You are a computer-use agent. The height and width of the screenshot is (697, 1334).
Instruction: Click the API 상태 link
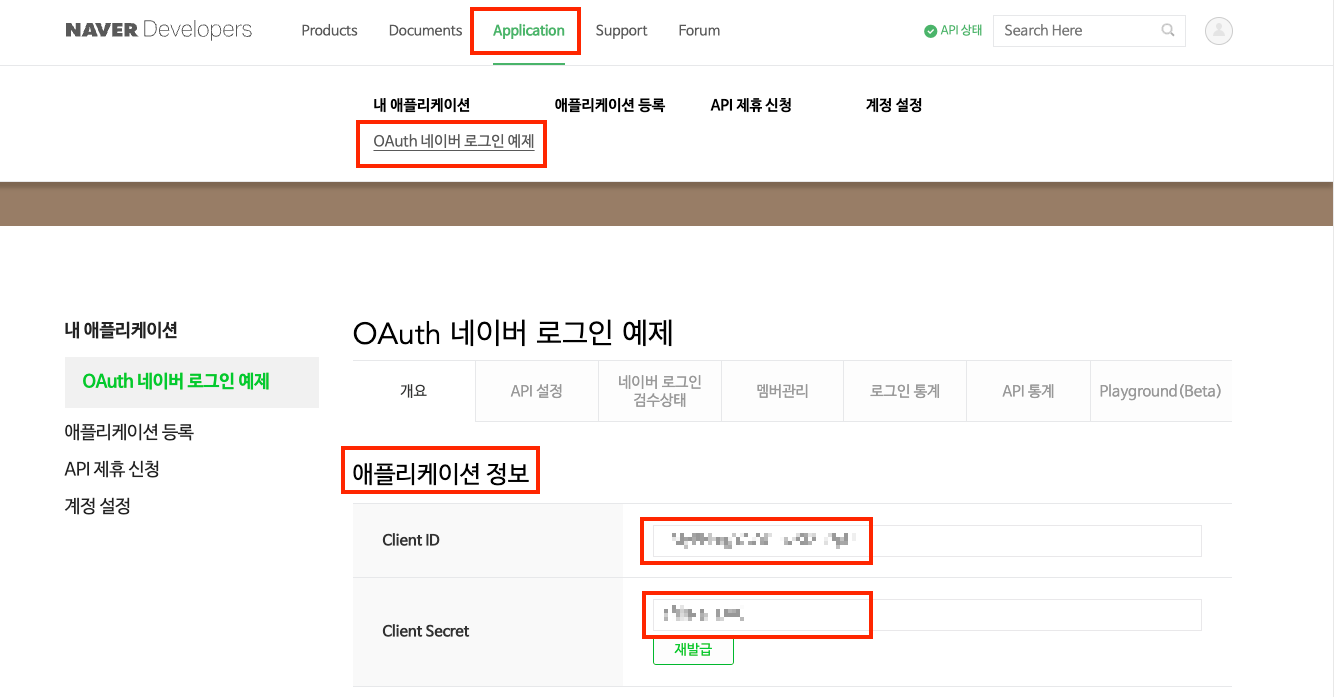pyautogui.click(x=961, y=31)
